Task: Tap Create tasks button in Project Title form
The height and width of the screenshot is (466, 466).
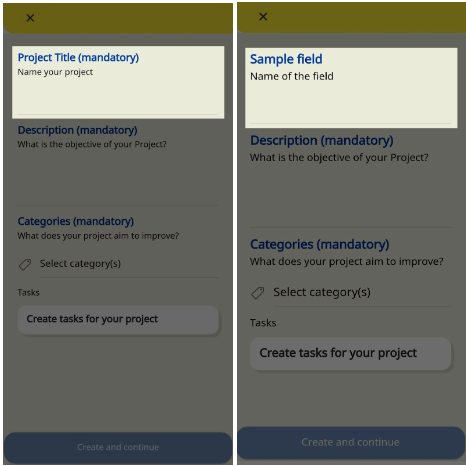Action: (118, 319)
